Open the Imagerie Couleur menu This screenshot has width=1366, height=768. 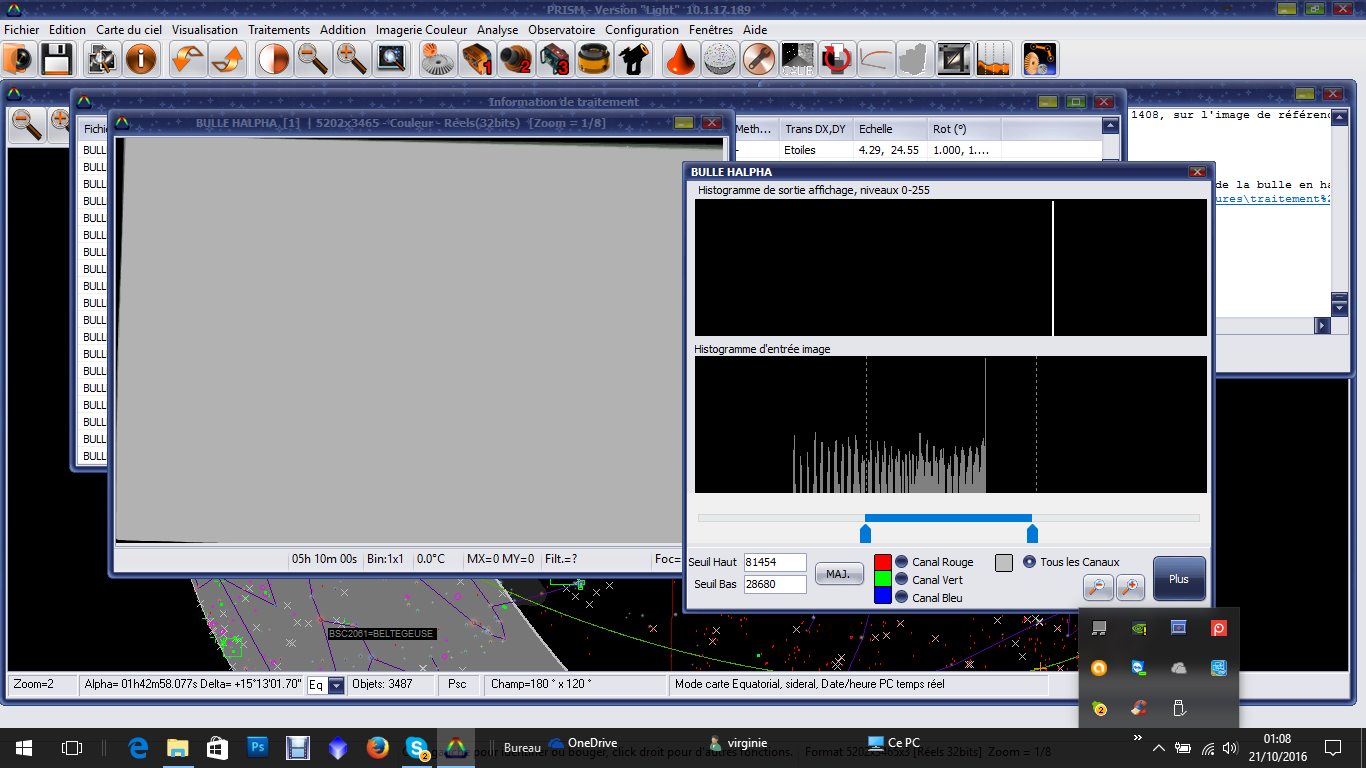click(x=421, y=30)
